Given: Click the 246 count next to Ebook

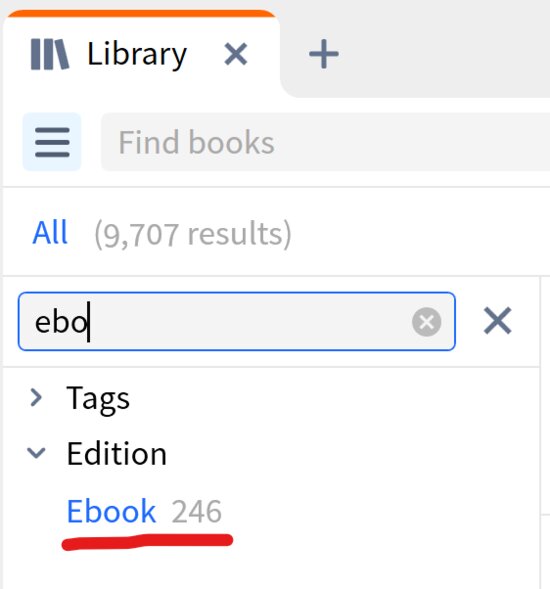Looking at the screenshot, I should (x=196, y=512).
